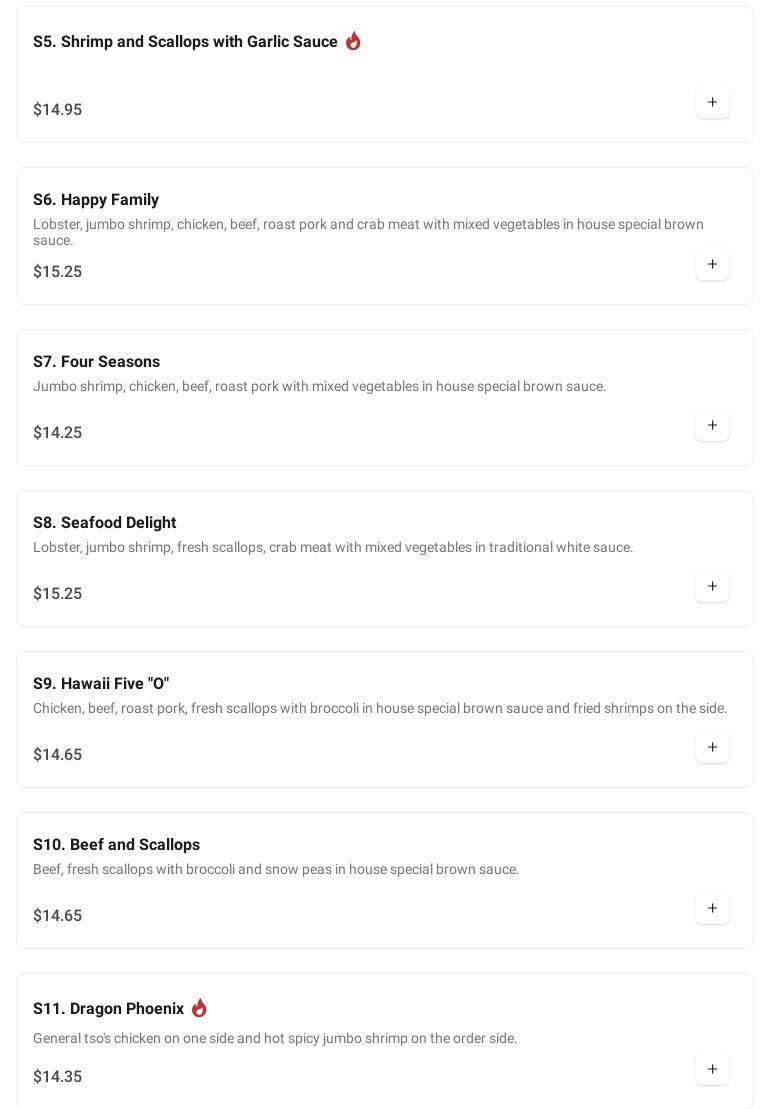Open the S6. Happy Family item title
This screenshot has height=1109, width=770.
point(96,200)
